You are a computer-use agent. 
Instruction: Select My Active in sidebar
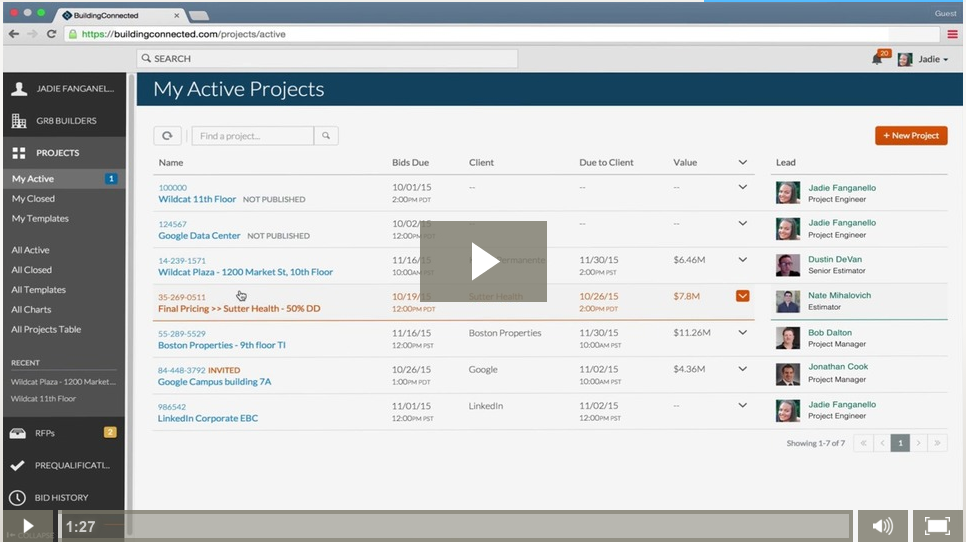64,179
